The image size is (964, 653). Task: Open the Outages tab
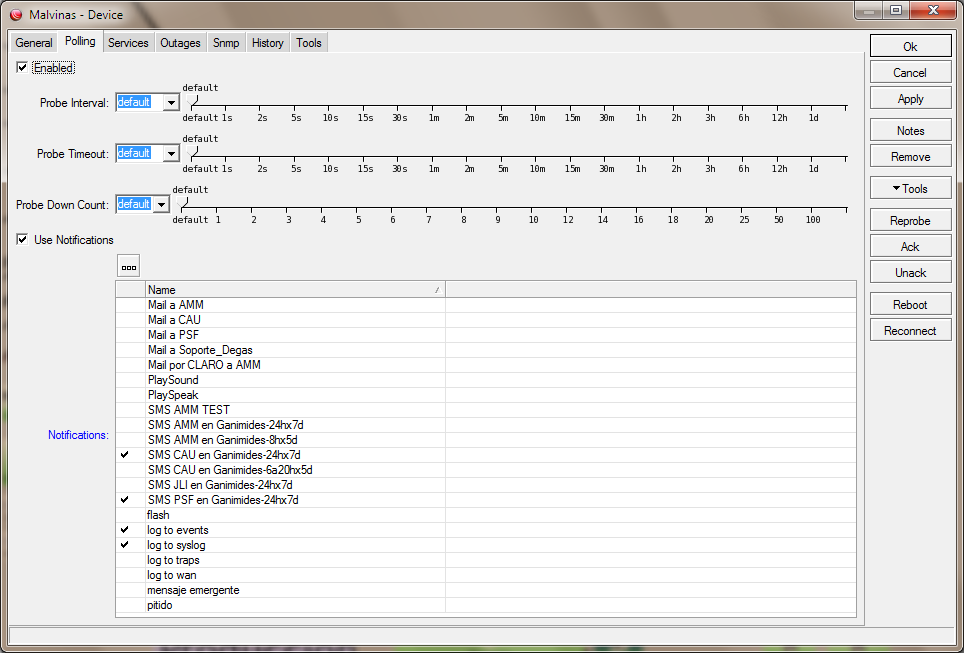pos(180,42)
